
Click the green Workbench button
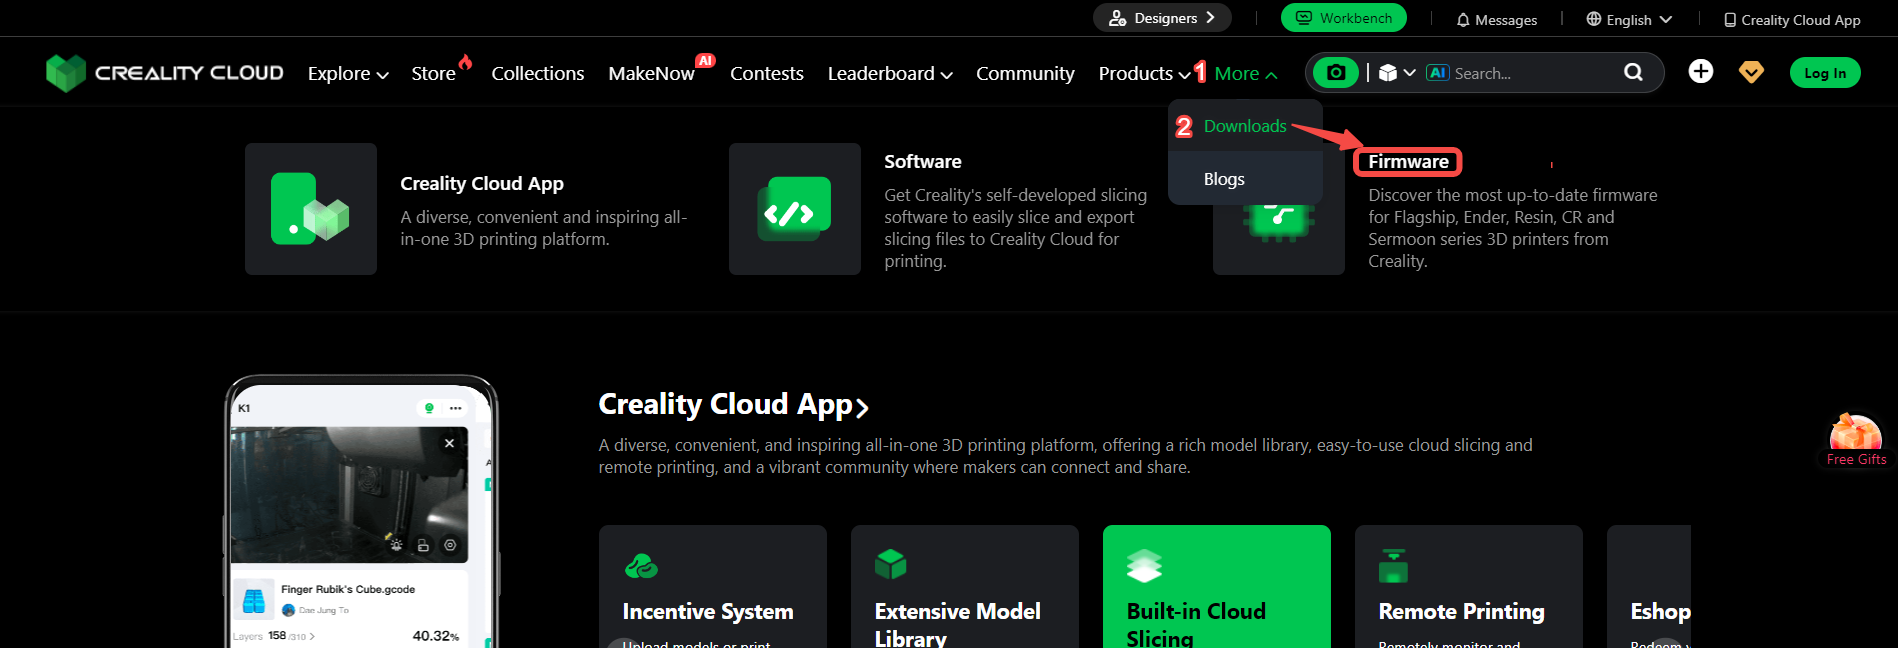[1343, 18]
